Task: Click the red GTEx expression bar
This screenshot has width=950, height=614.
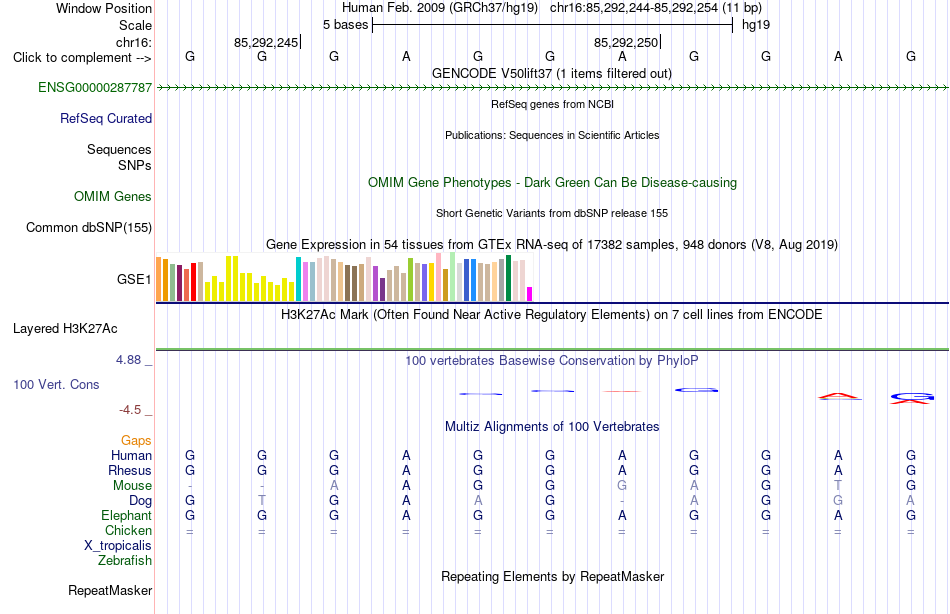Action: tap(194, 282)
